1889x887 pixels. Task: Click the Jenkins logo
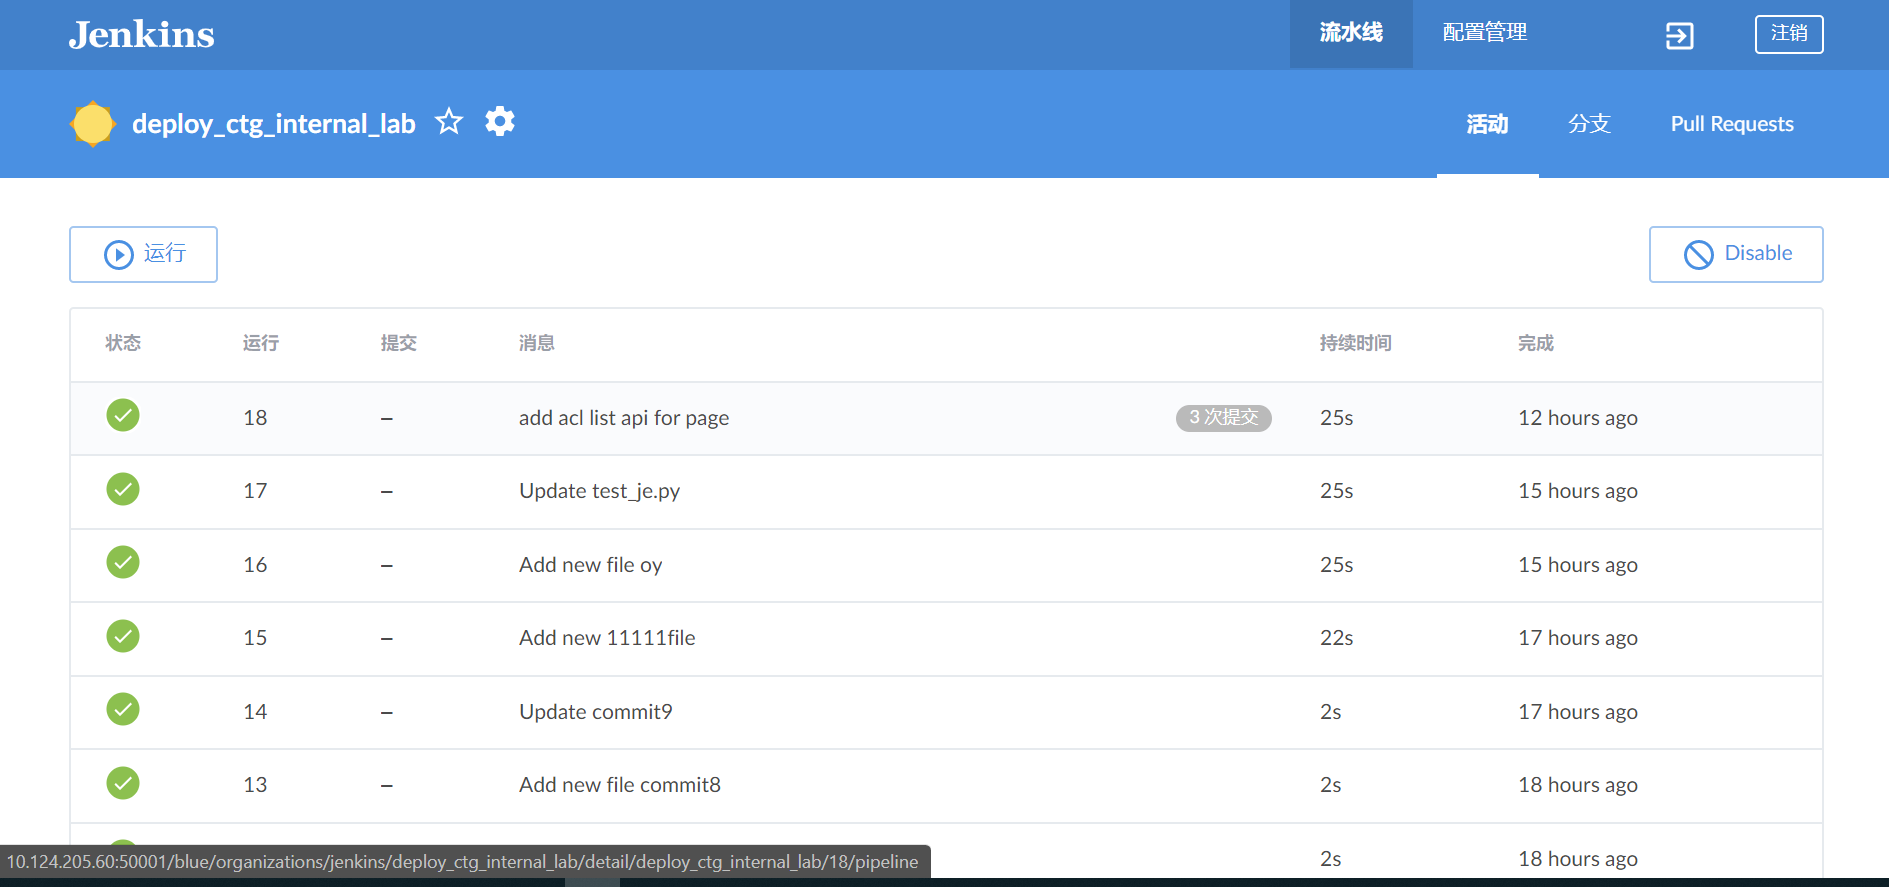141,35
